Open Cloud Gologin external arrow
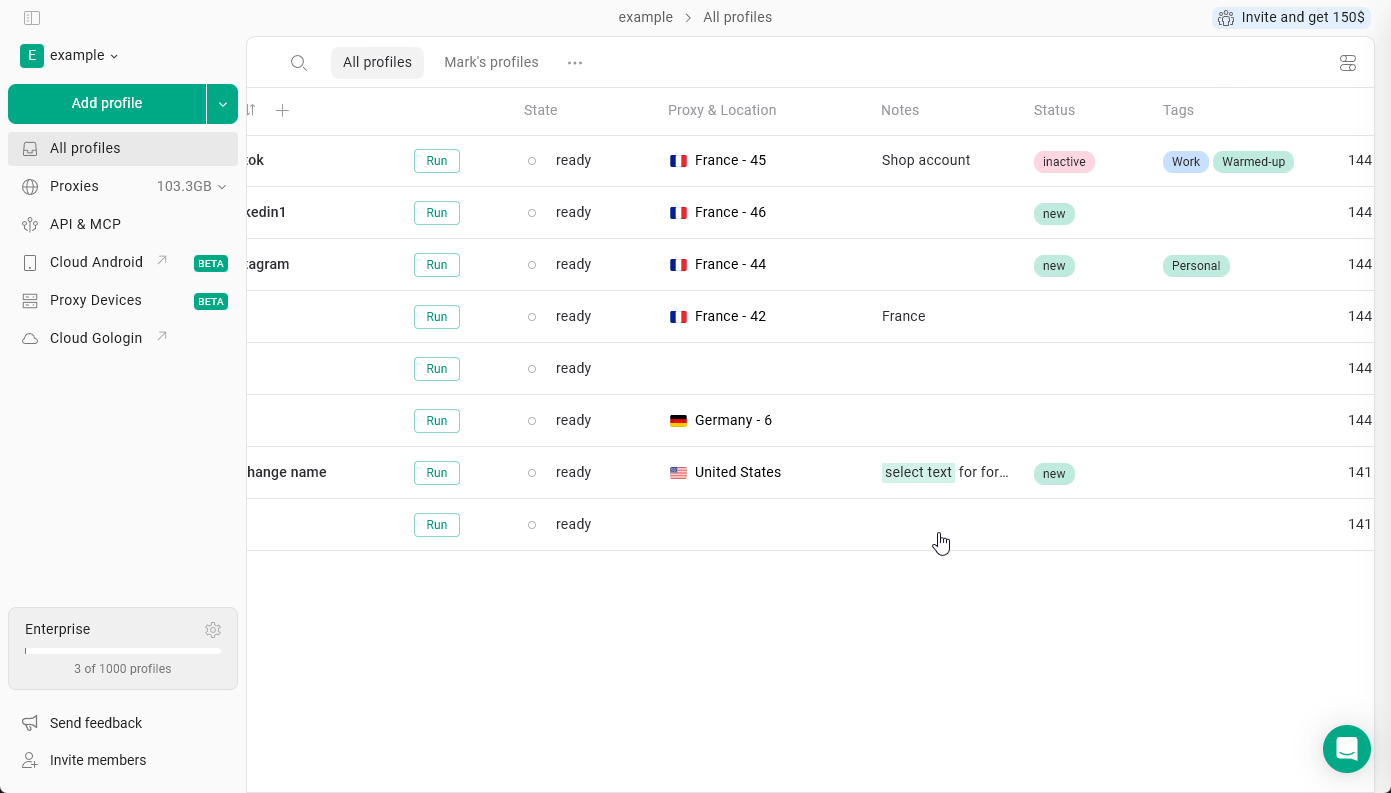Viewport: 1391px width, 793px height. pos(162,337)
